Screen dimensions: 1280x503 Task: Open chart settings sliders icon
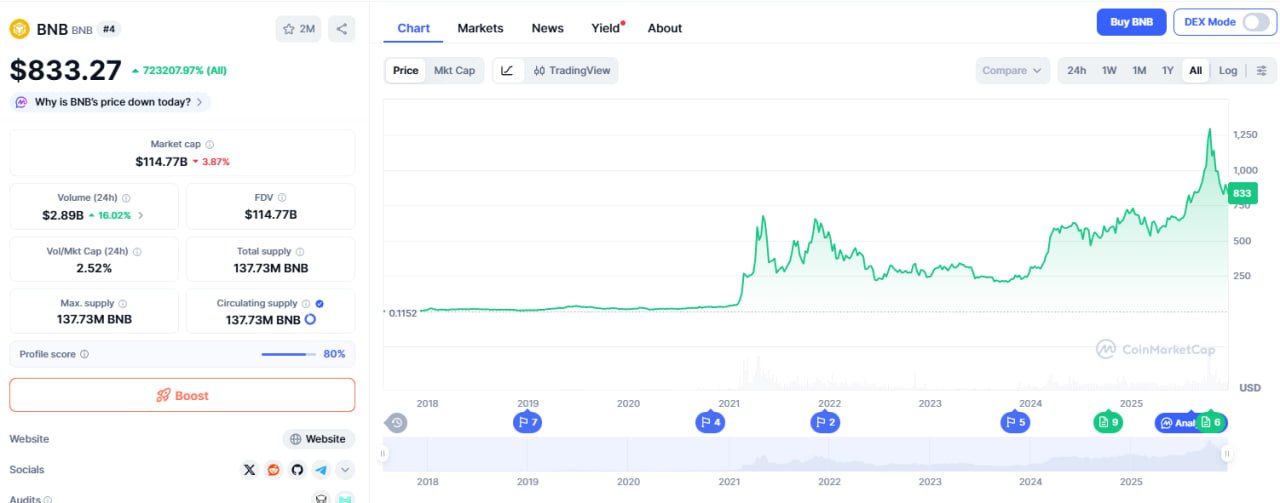point(1261,70)
